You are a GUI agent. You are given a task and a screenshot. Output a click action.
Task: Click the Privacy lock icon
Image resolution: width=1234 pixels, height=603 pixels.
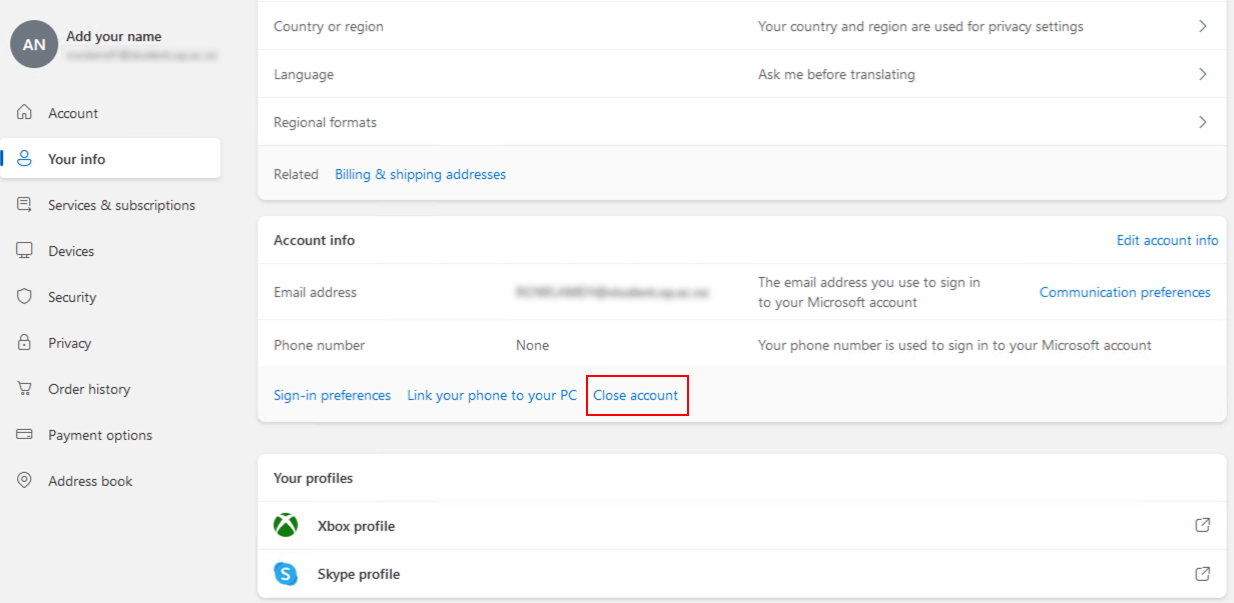pyautogui.click(x=25, y=343)
